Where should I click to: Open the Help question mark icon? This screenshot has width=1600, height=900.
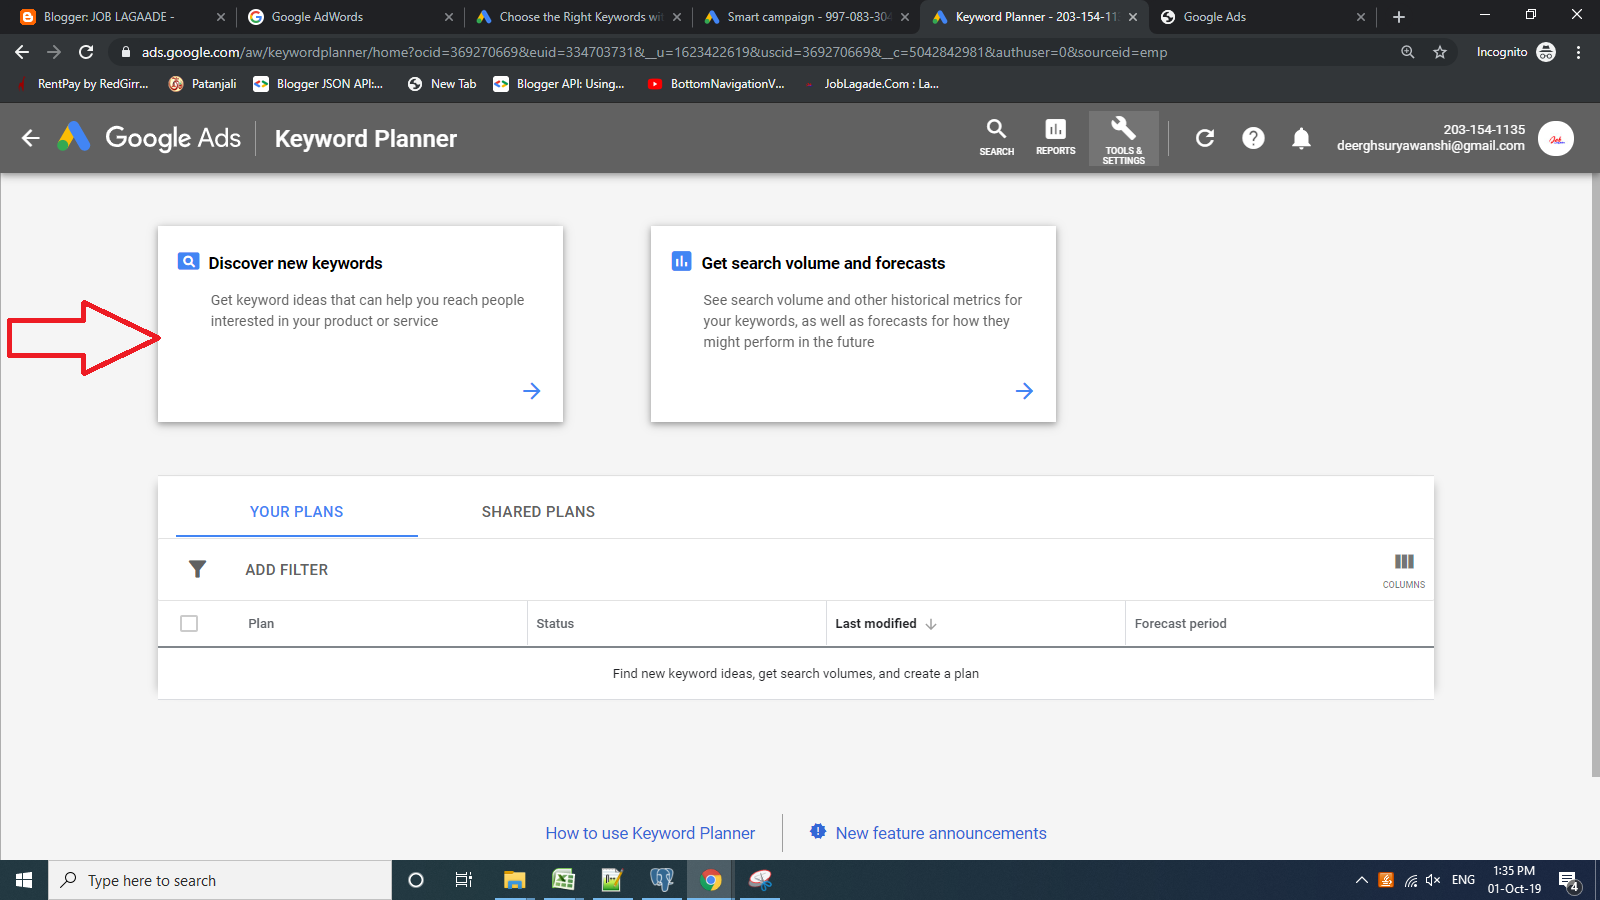tap(1253, 138)
